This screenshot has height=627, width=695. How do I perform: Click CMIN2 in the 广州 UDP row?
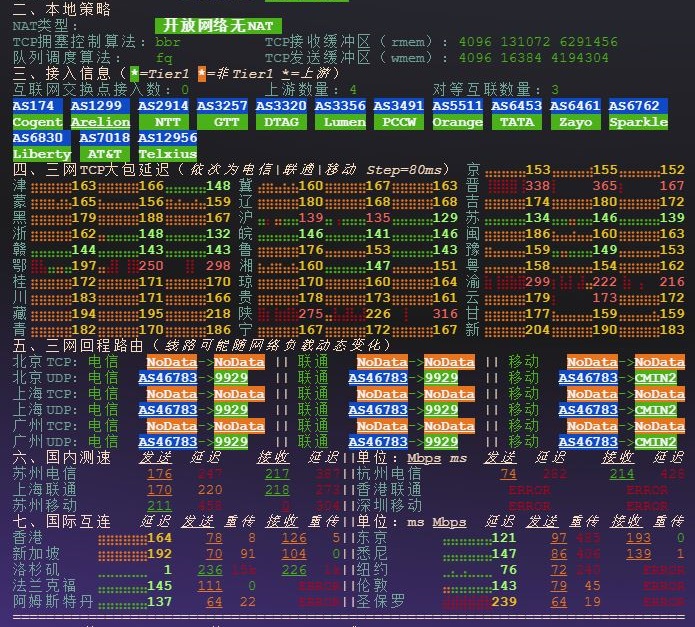tap(656, 442)
